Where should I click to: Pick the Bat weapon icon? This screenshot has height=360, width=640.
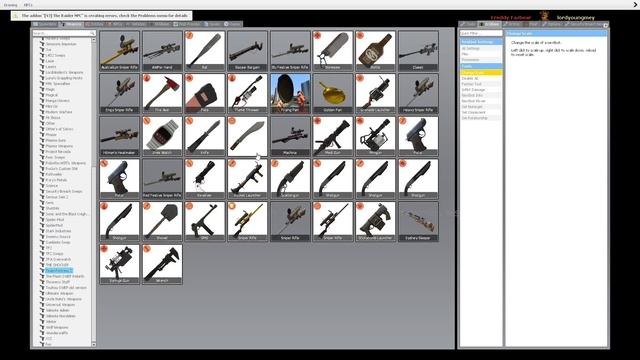tap(205, 51)
